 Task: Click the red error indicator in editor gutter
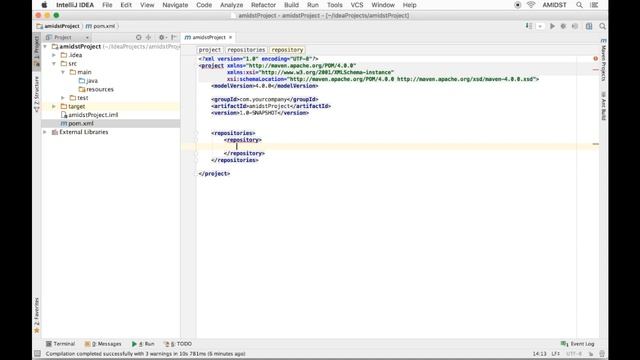[596, 59]
